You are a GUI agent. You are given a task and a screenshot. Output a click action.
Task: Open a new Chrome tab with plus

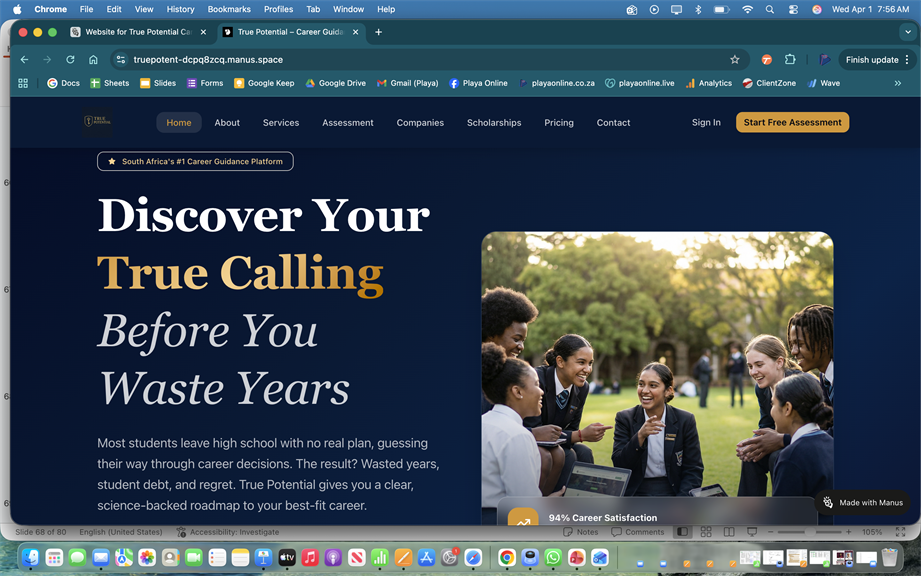click(378, 32)
